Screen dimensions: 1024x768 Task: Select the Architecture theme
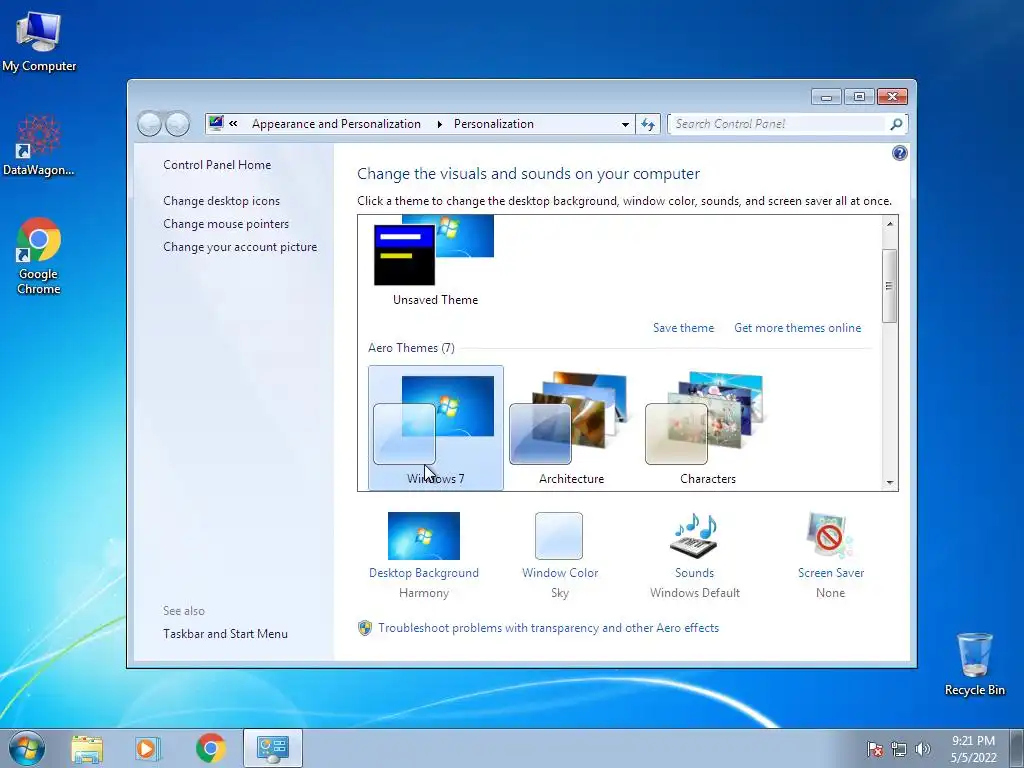571,428
